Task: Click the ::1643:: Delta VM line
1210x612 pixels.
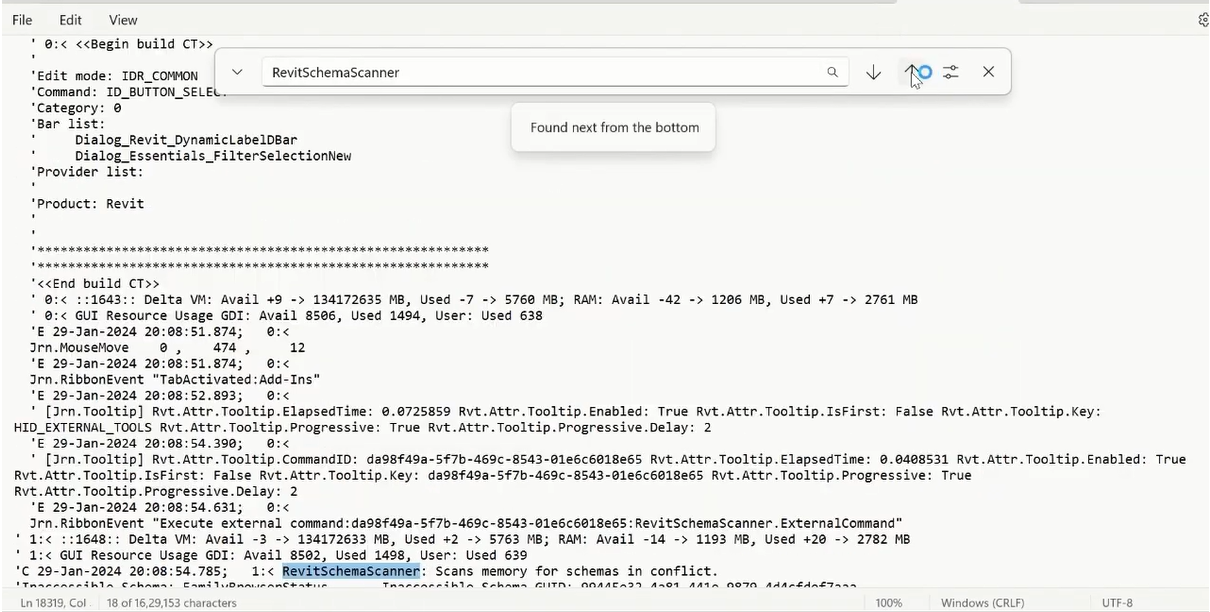Action: click(x=474, y=299)
